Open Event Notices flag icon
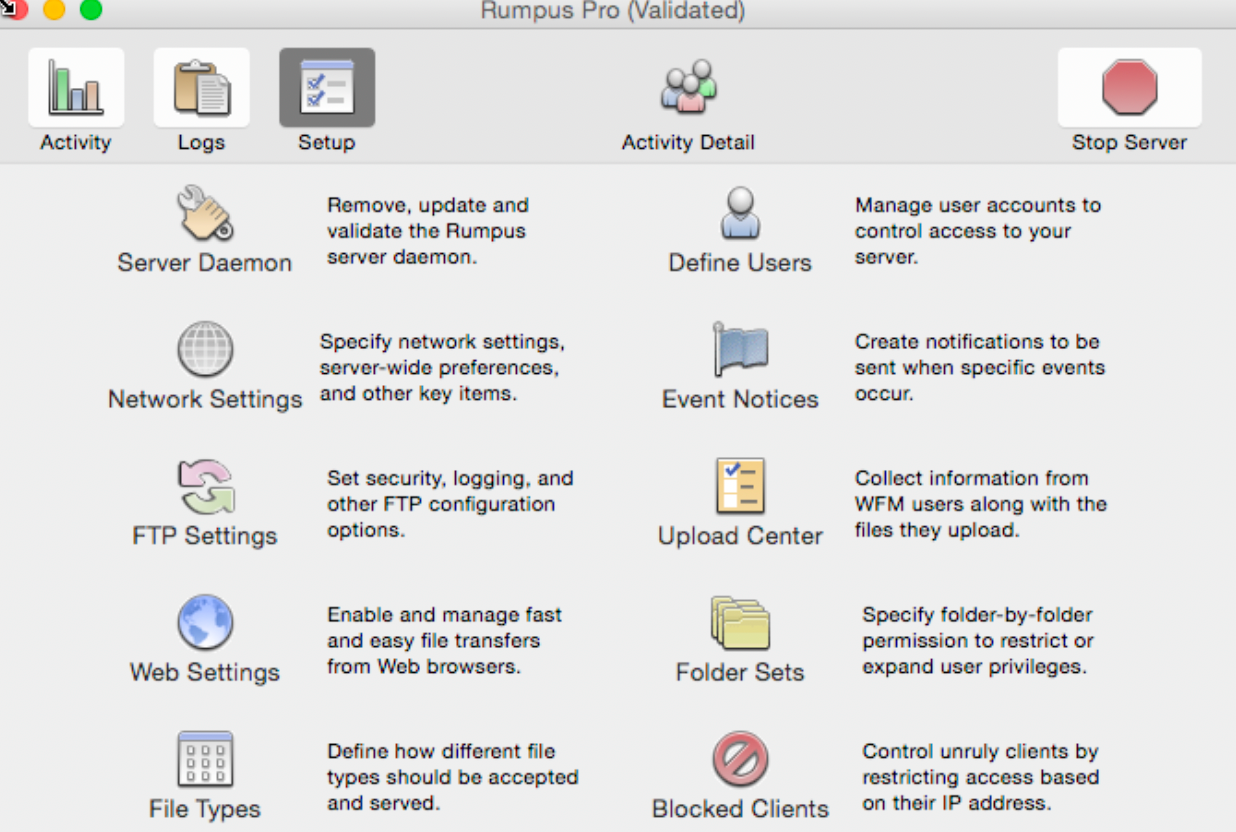Screen dimensions: 1236x832 click(x=740, y=349)
